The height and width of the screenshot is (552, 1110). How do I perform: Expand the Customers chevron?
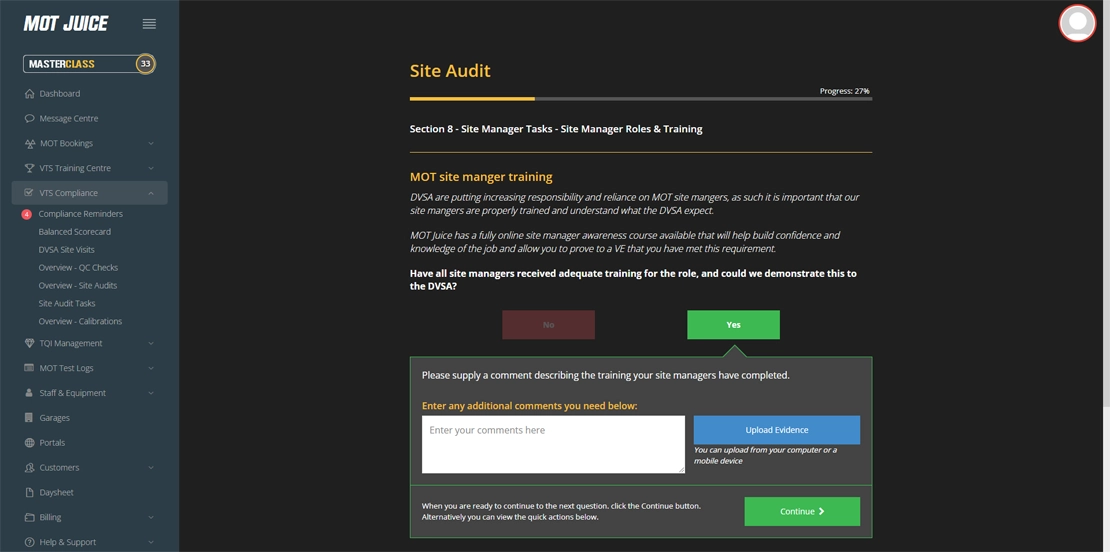pos(151,468)
